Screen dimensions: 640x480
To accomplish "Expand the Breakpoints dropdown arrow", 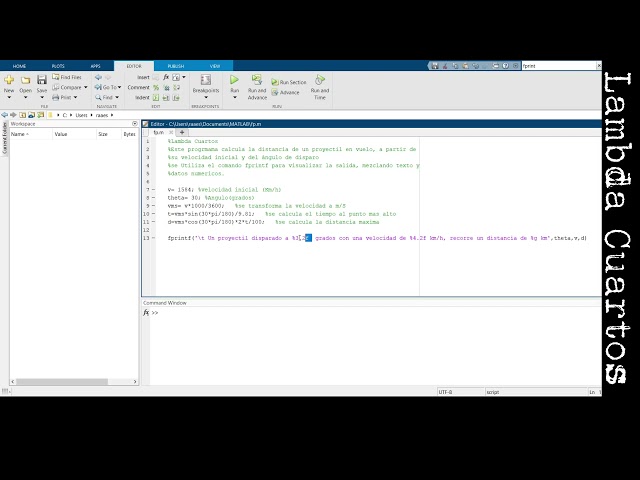I will point(206,98).
